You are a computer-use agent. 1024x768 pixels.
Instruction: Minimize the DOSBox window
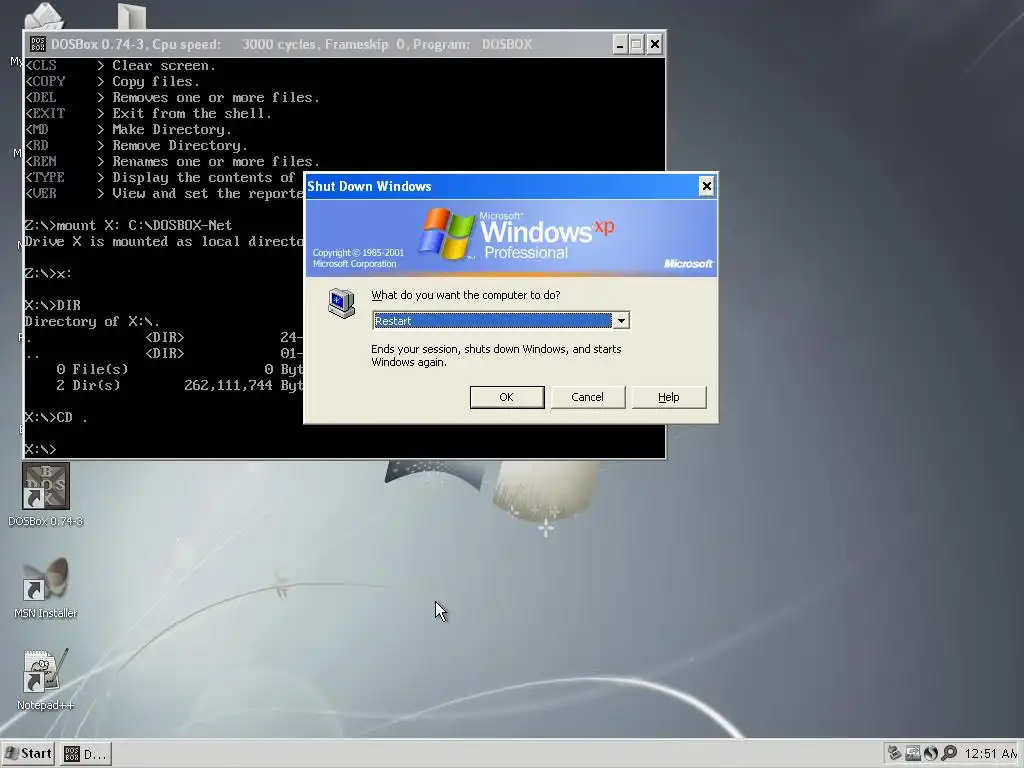click(x=620, y=44)
